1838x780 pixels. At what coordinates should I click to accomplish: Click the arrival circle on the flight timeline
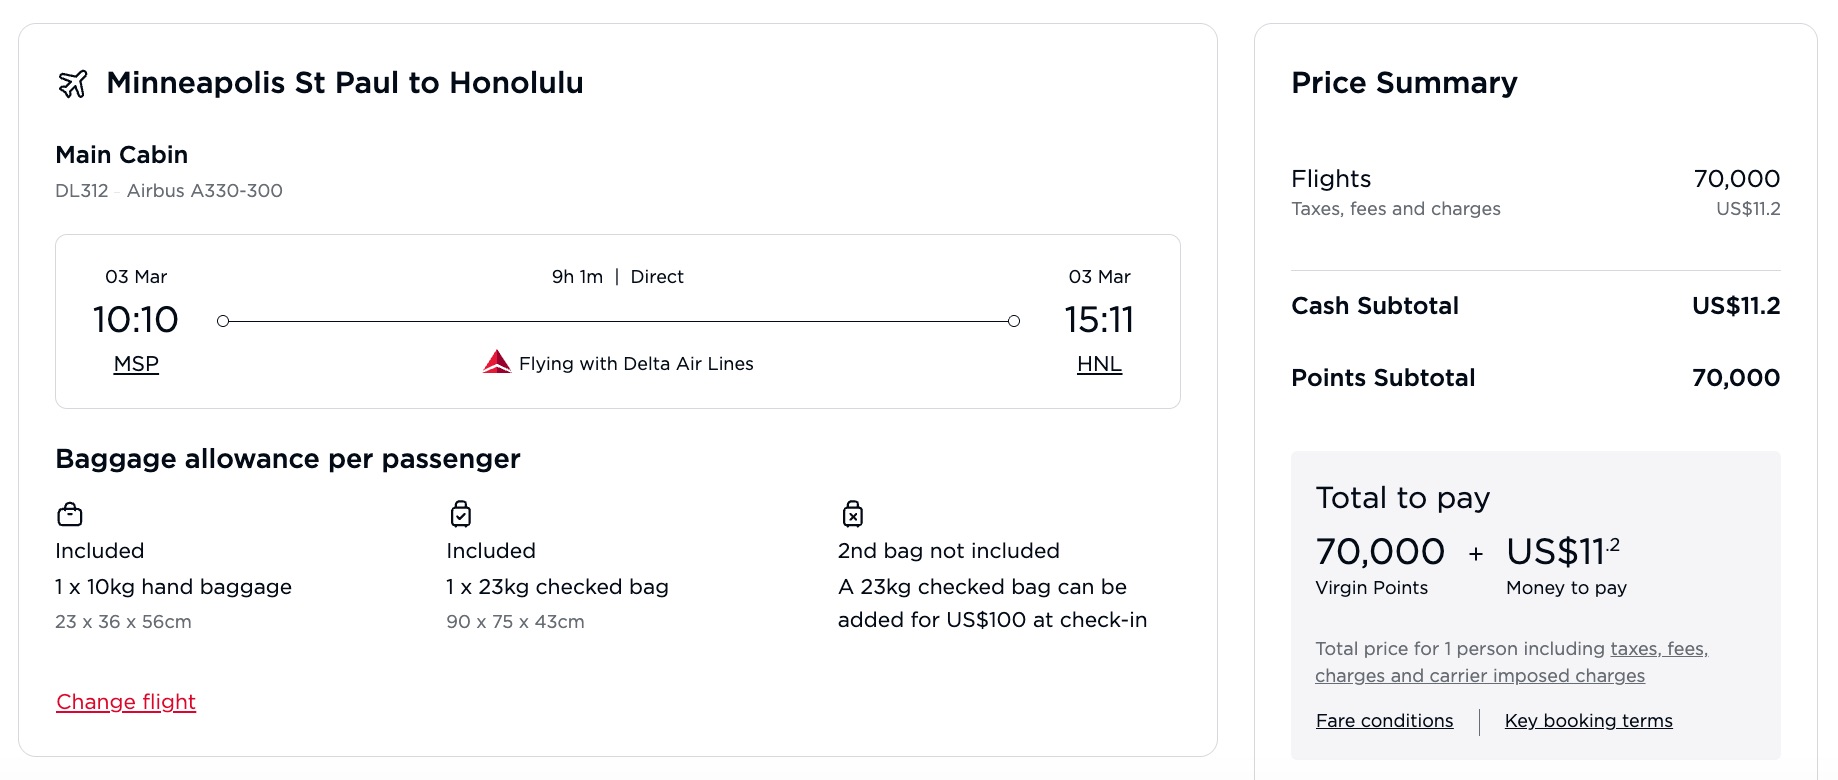(1013, 320)
